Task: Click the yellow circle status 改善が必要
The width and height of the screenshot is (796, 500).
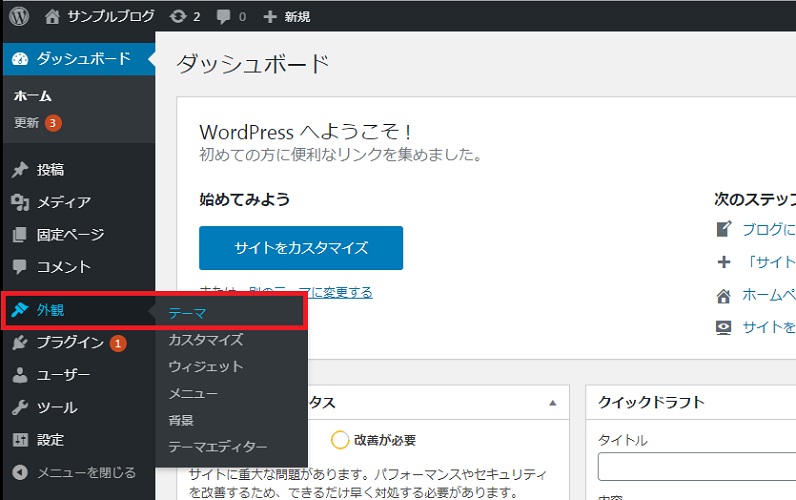Action: click(340, 440)
